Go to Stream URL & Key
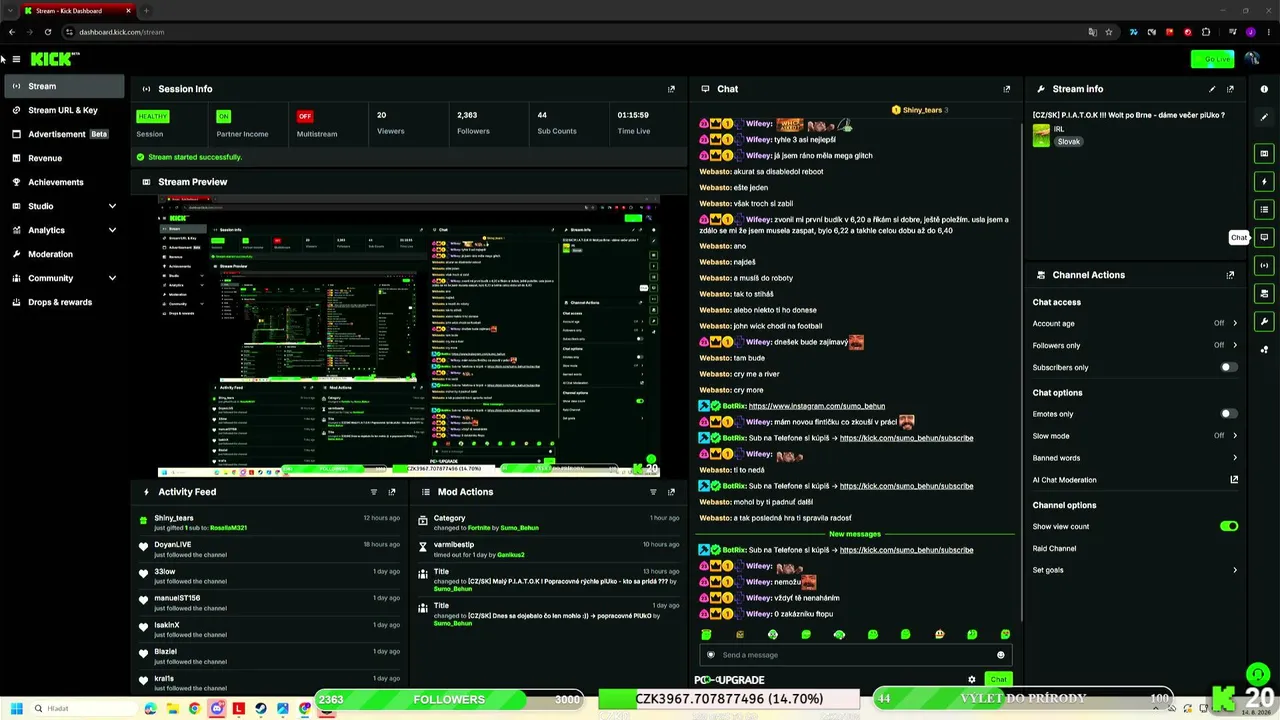The height and width of the screenshot is (720, 1280). point(64,110)
